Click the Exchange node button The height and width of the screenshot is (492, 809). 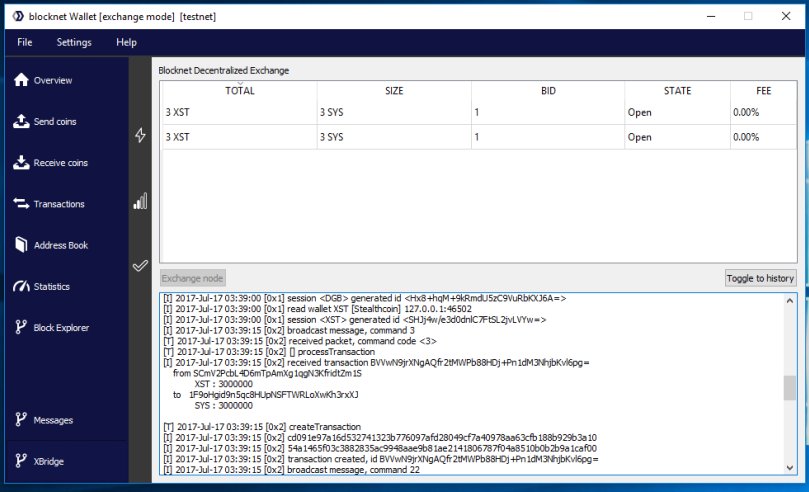(x=192, y=278)
